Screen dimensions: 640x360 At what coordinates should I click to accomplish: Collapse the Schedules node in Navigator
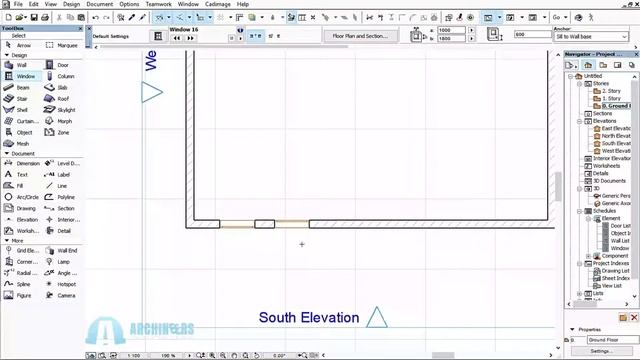579,211
